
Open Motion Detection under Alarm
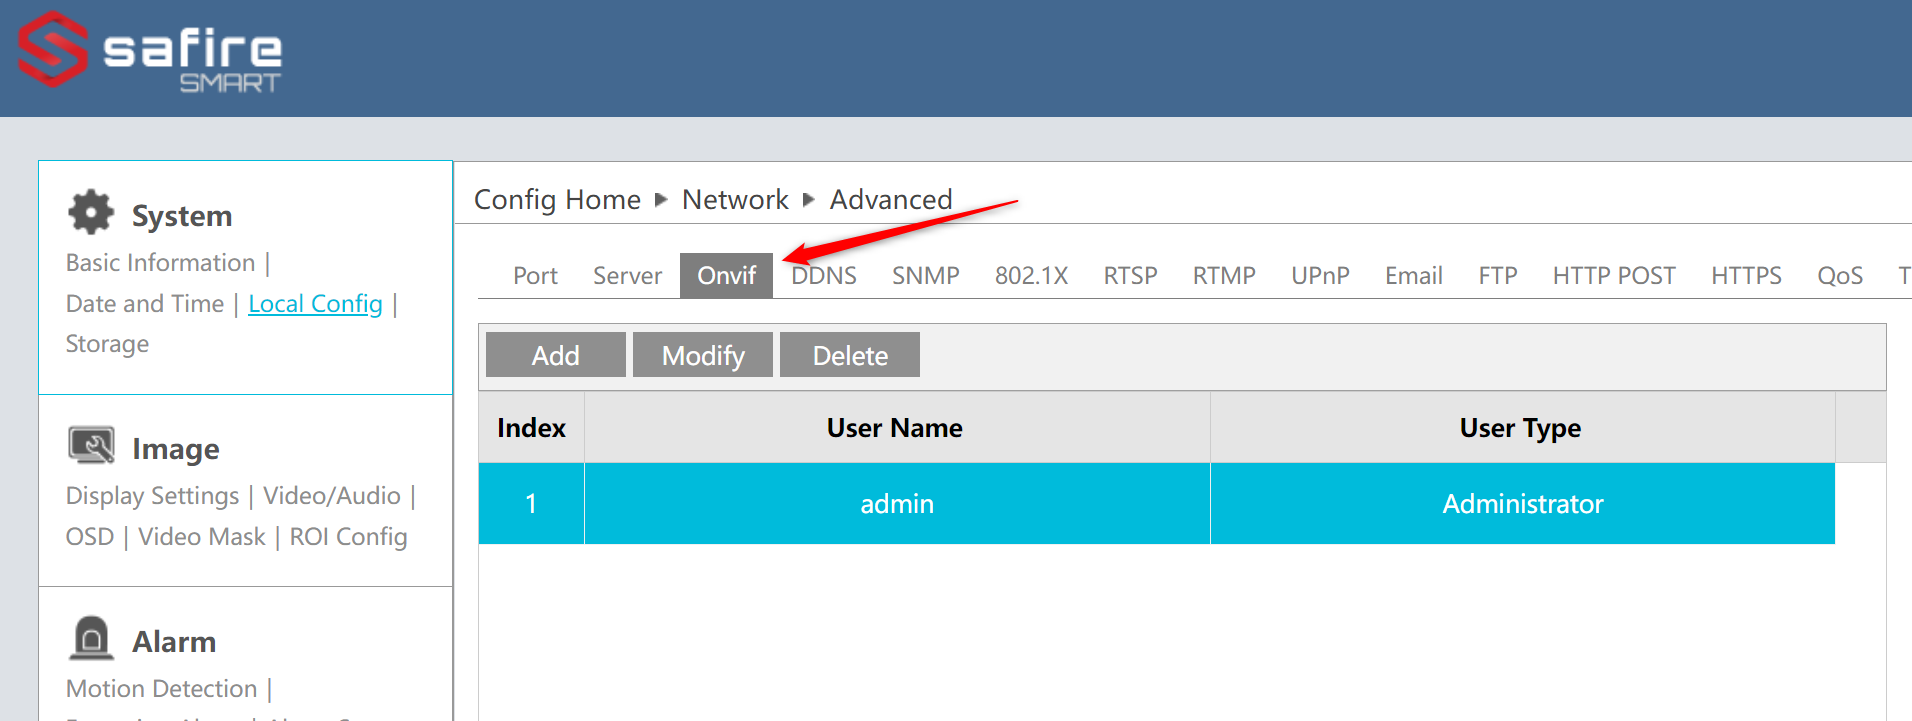161,689
